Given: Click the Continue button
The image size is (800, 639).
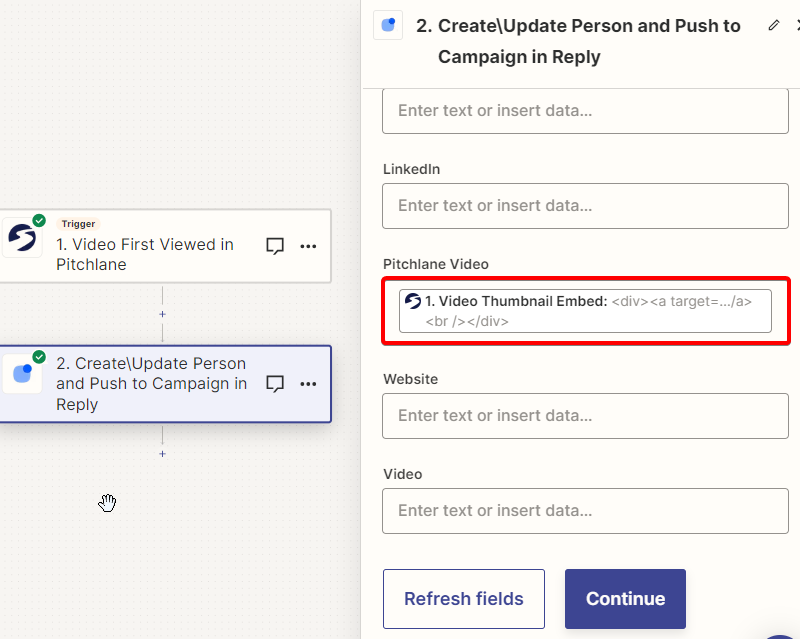Looking at the screenshot, I should click(x=625, y=599).
